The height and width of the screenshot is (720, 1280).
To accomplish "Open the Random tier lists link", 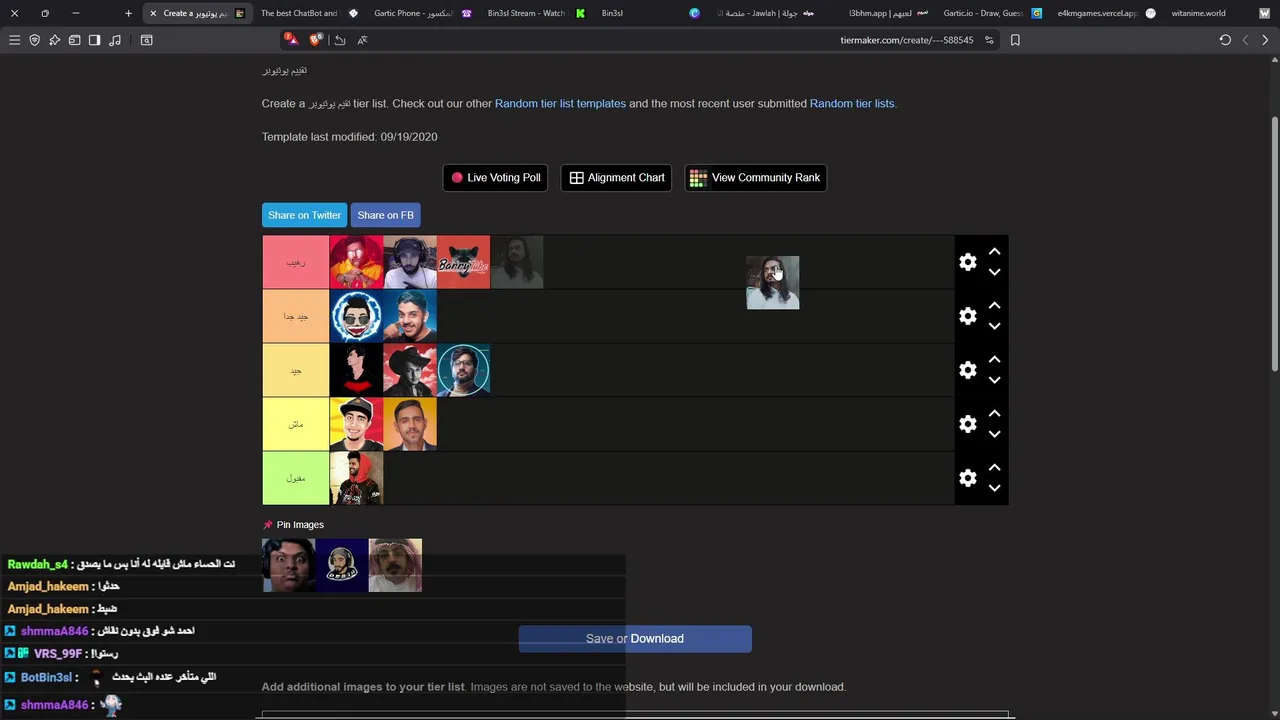I will coord(852,103).
